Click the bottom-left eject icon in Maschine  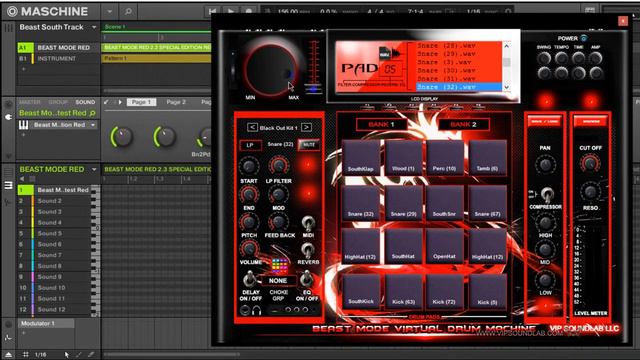tap(8, 355)
